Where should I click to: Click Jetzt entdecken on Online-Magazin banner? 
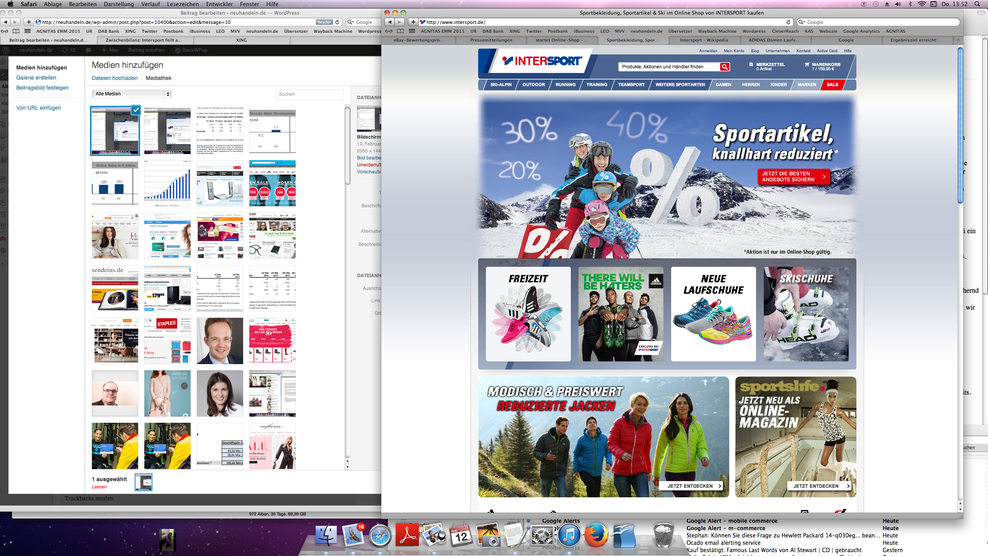pos(819,486)
